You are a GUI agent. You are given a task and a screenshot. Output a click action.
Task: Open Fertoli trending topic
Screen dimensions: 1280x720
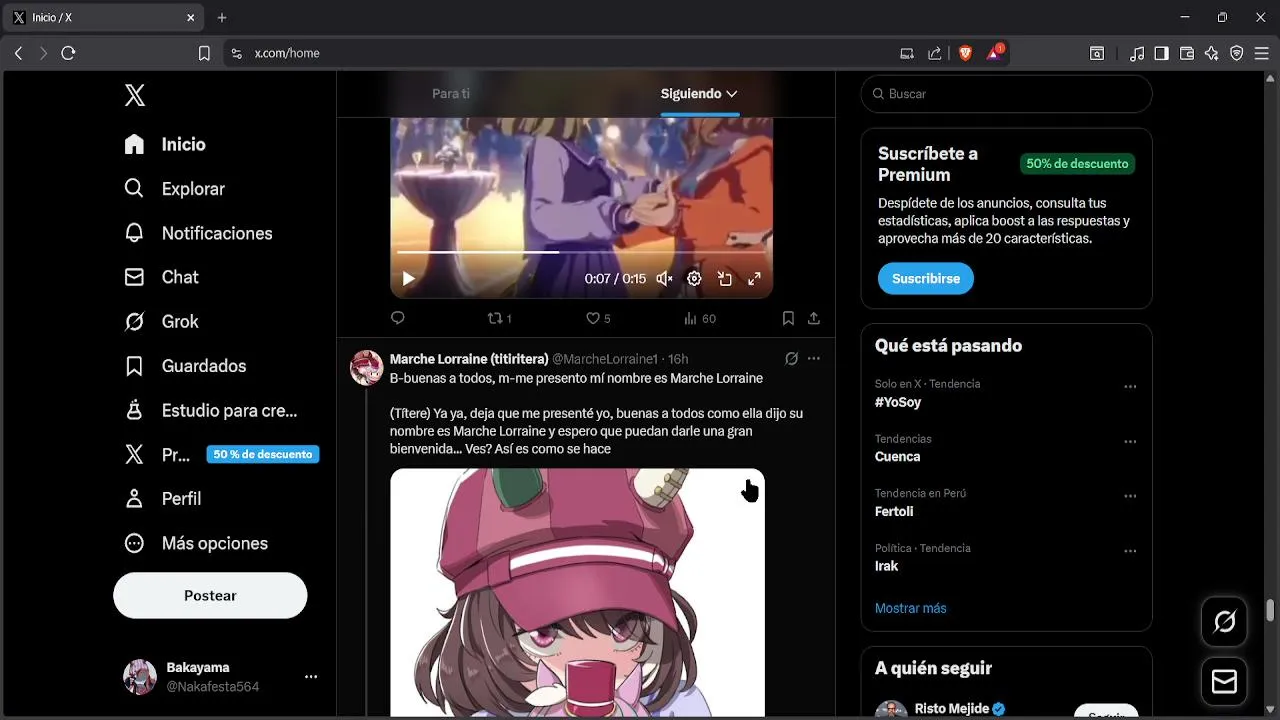[x=894, y=511]
